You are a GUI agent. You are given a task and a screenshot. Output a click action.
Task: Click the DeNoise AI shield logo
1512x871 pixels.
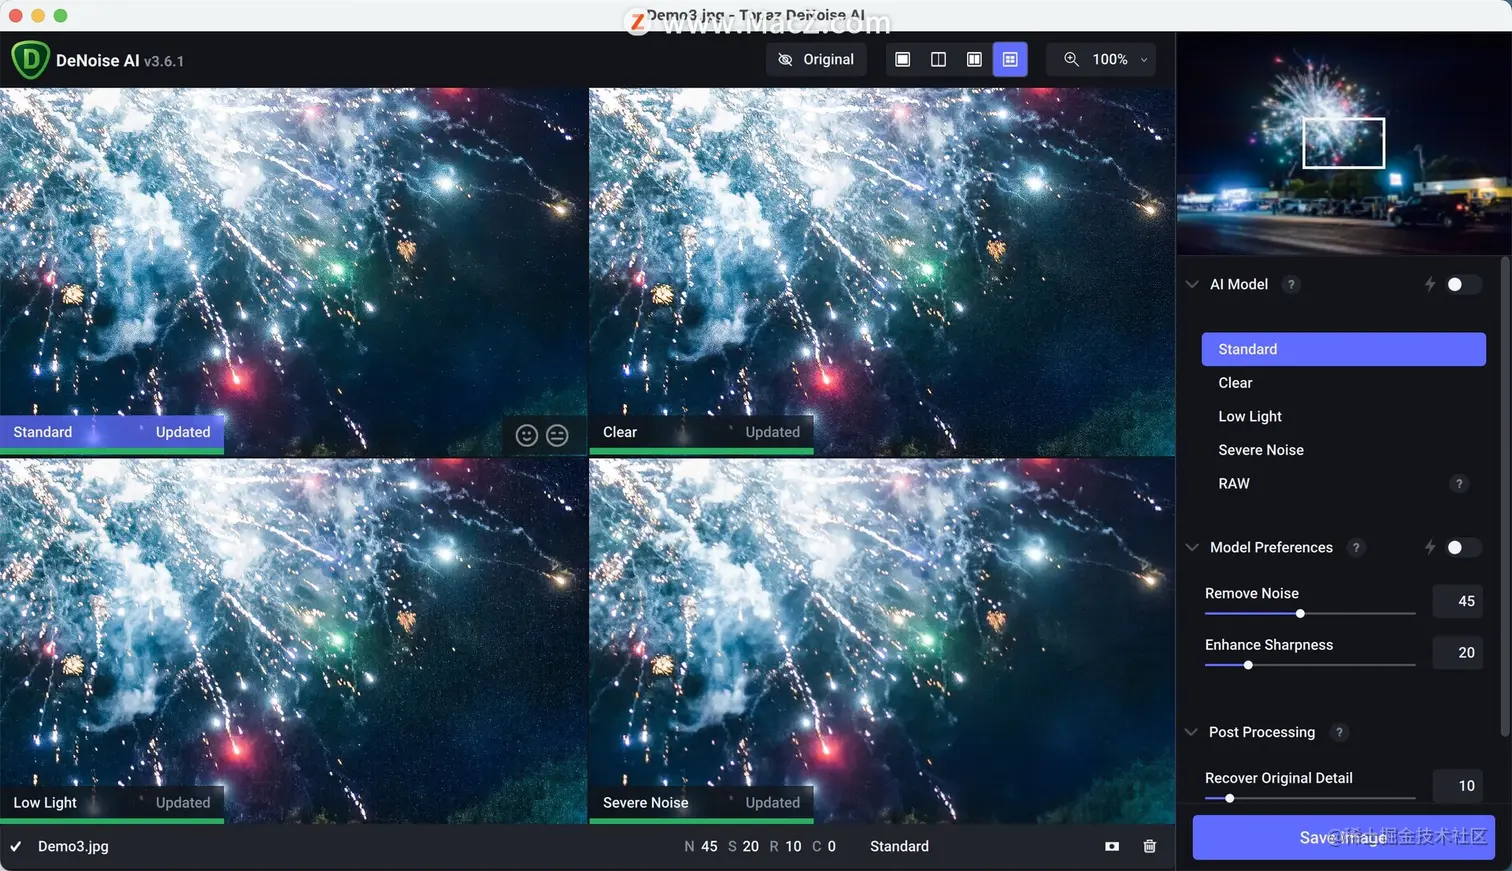click(30, 60)
